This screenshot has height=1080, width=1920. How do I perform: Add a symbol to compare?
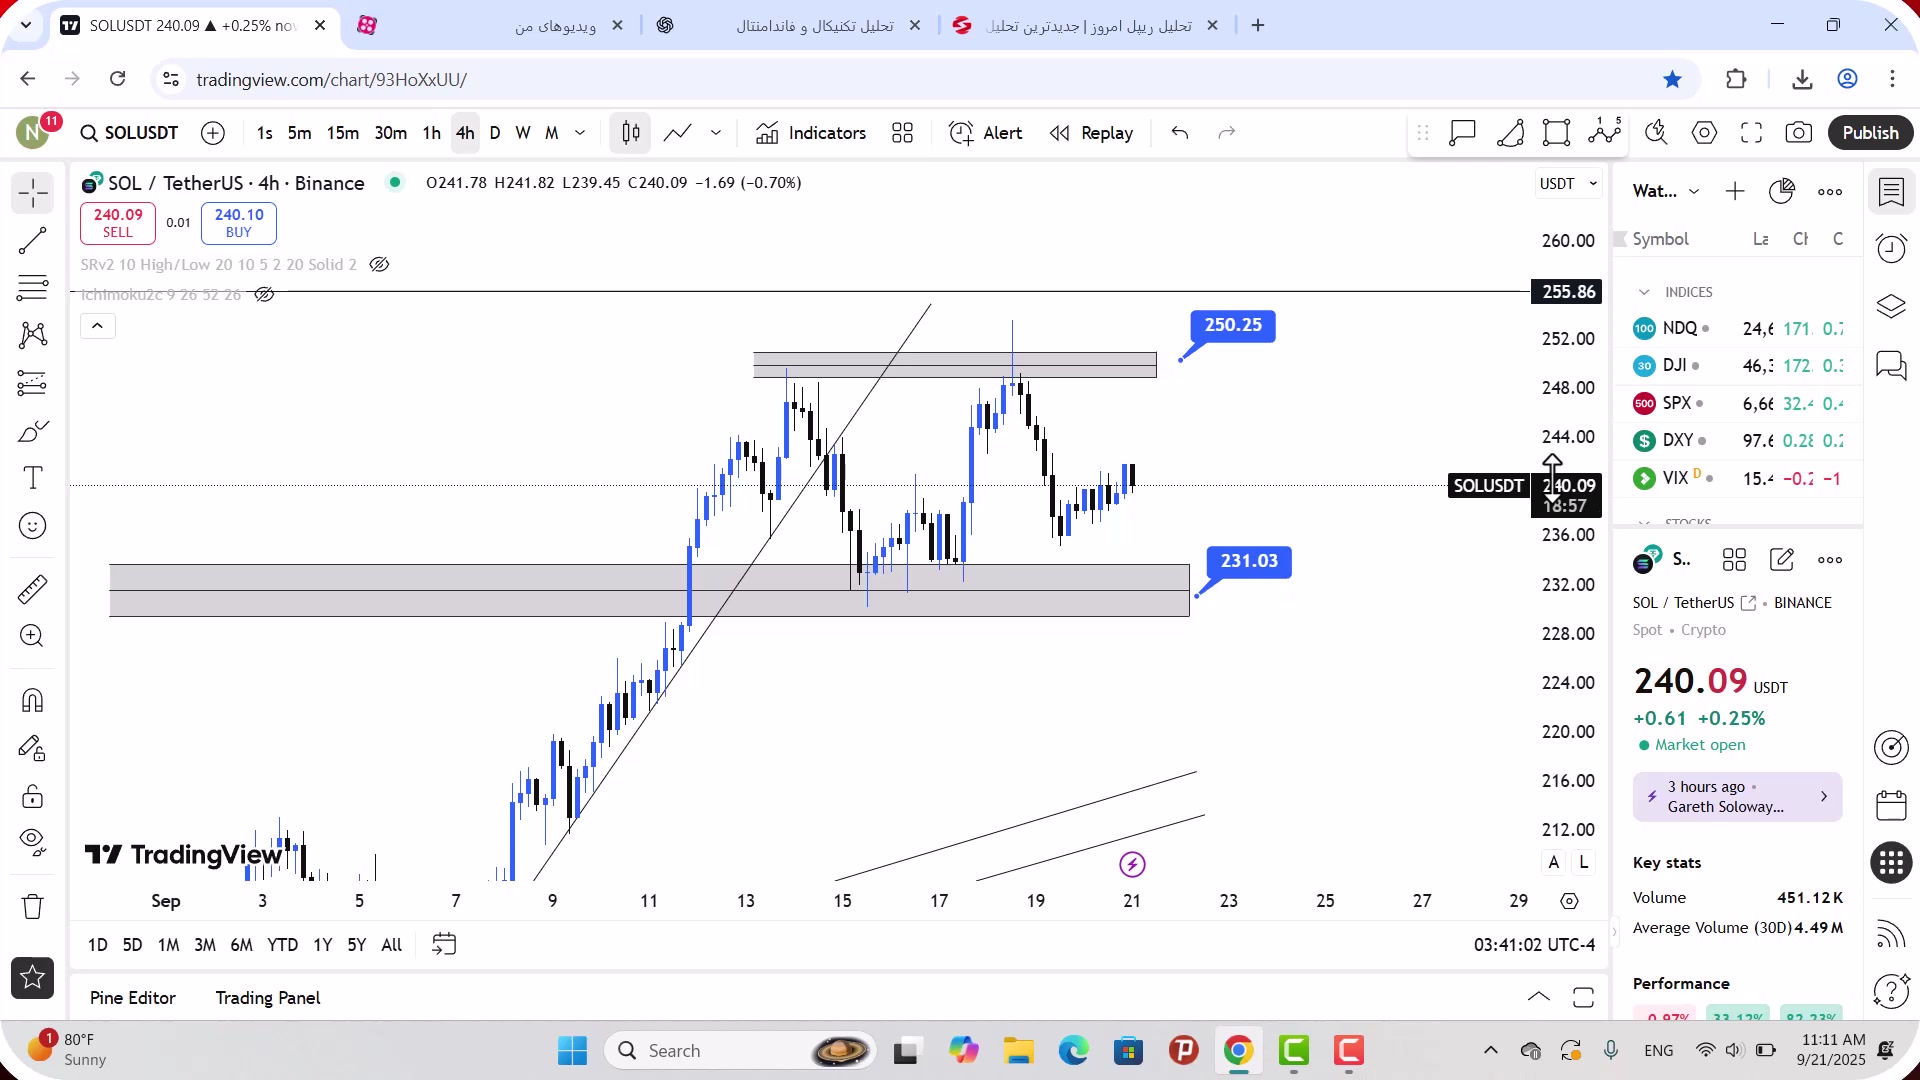tap(213, 133)
